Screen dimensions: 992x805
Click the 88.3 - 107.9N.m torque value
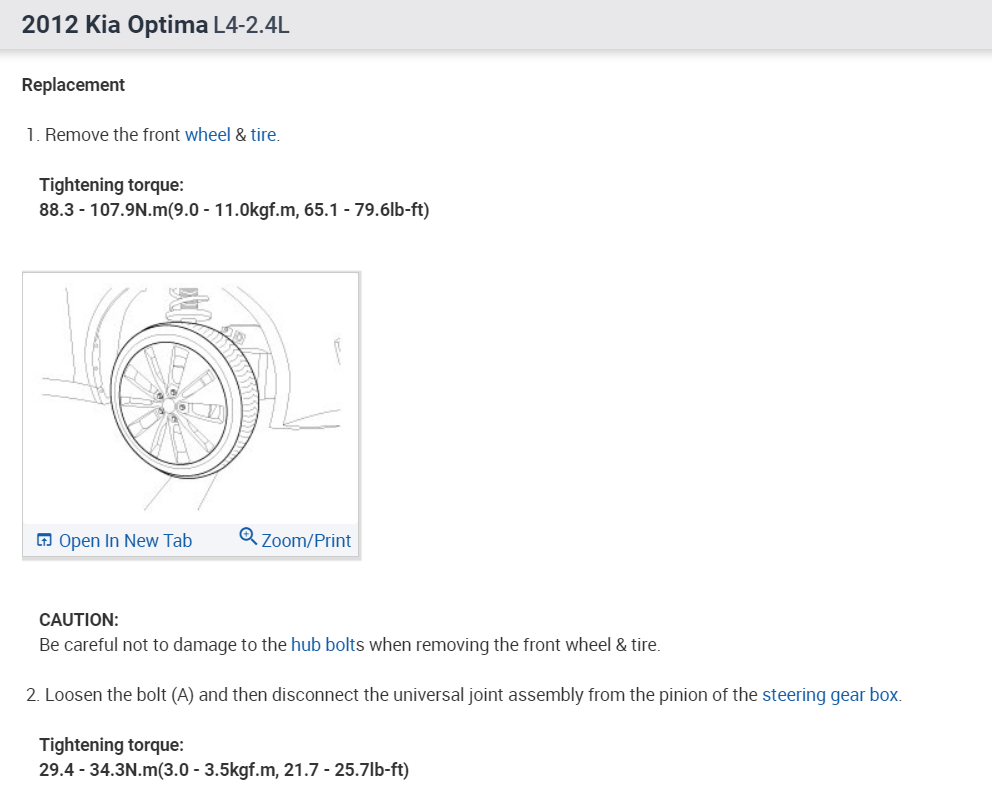(234, 210)
